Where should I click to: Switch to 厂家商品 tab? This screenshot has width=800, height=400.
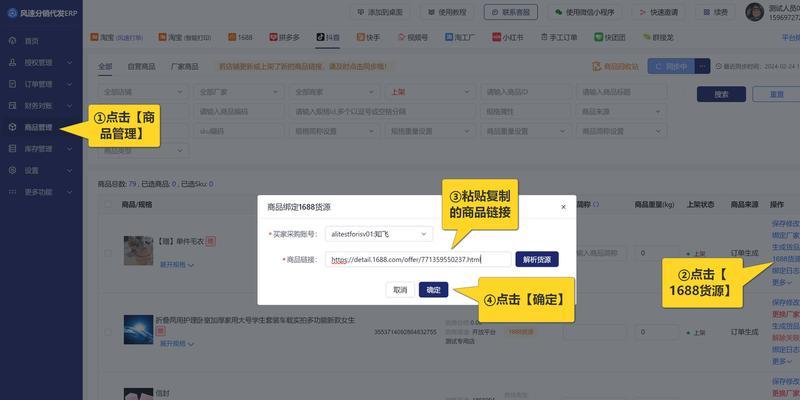184,66
